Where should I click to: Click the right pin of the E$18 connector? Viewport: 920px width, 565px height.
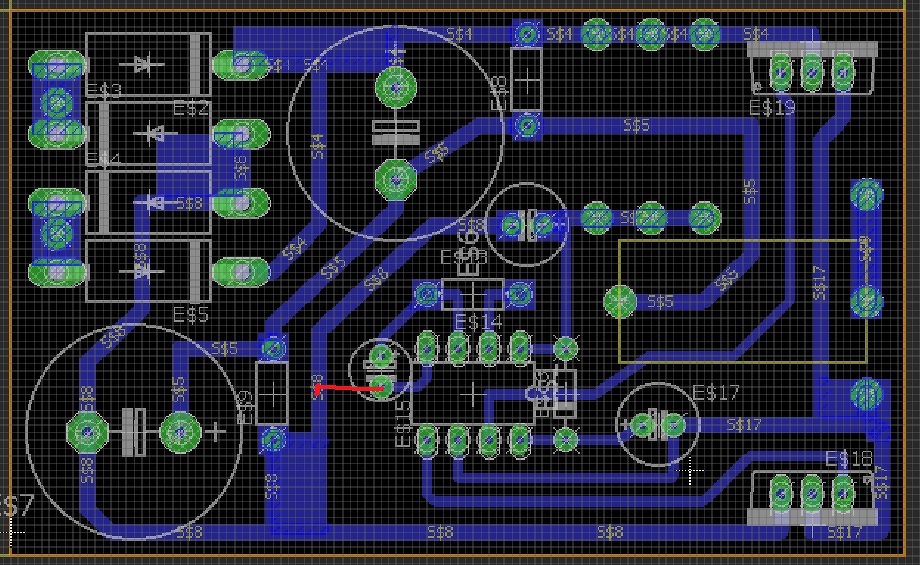[843, 494]
